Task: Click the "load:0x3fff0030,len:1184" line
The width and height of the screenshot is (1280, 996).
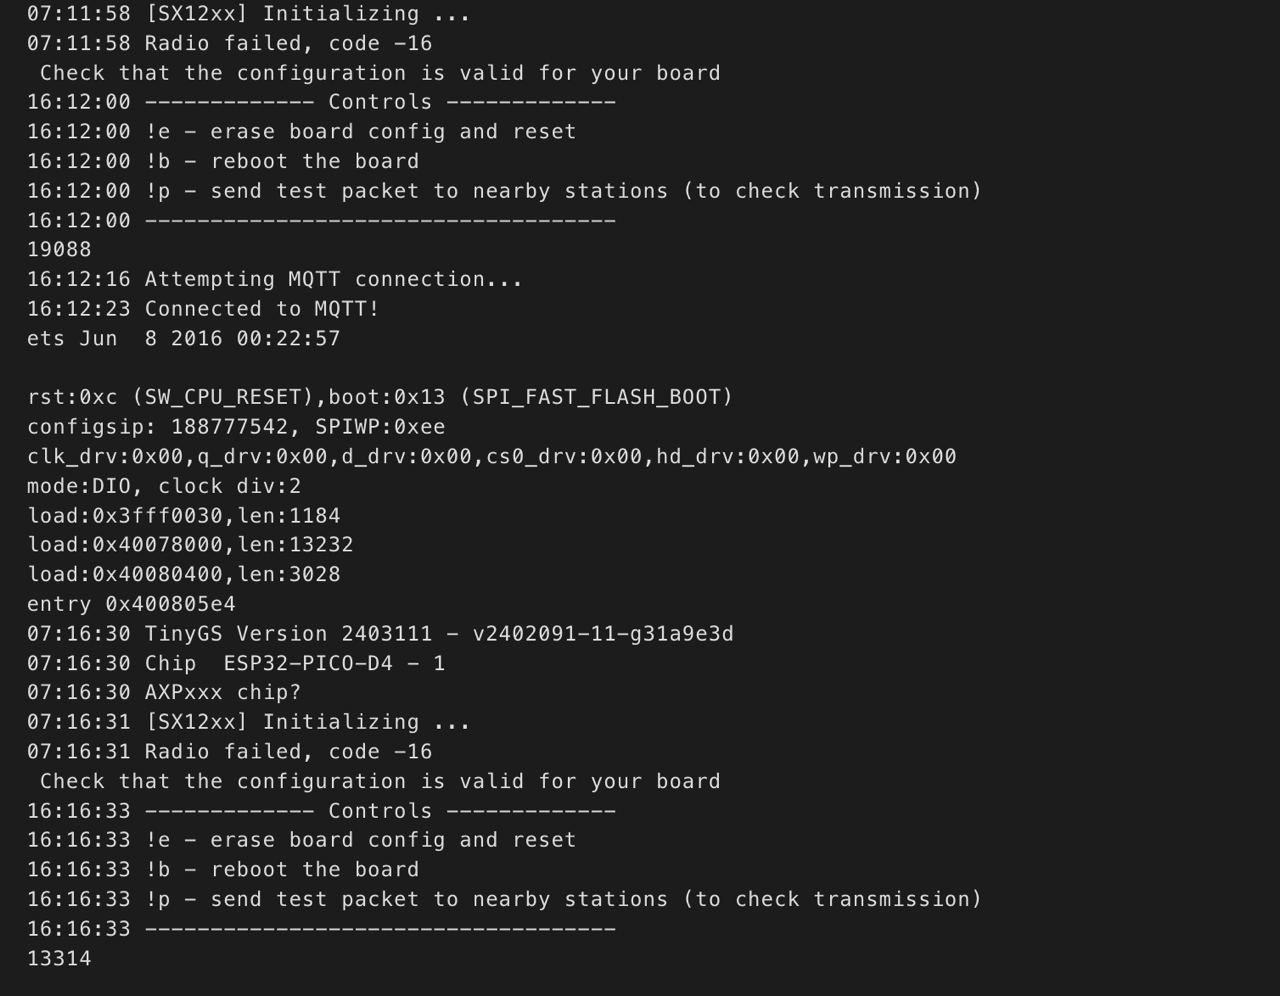Action: coord(184,516)
